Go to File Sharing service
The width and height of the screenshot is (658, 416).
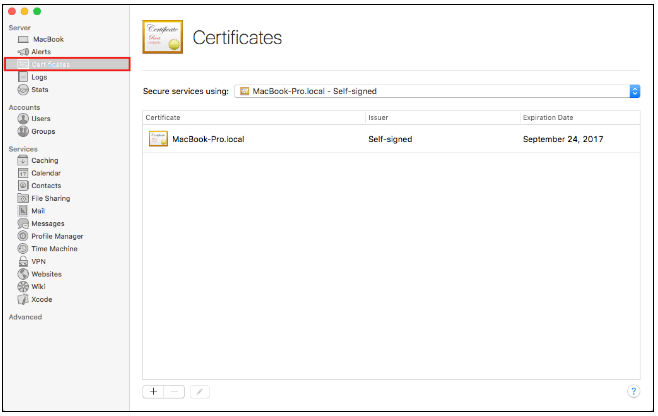click(x=50, y=198)
